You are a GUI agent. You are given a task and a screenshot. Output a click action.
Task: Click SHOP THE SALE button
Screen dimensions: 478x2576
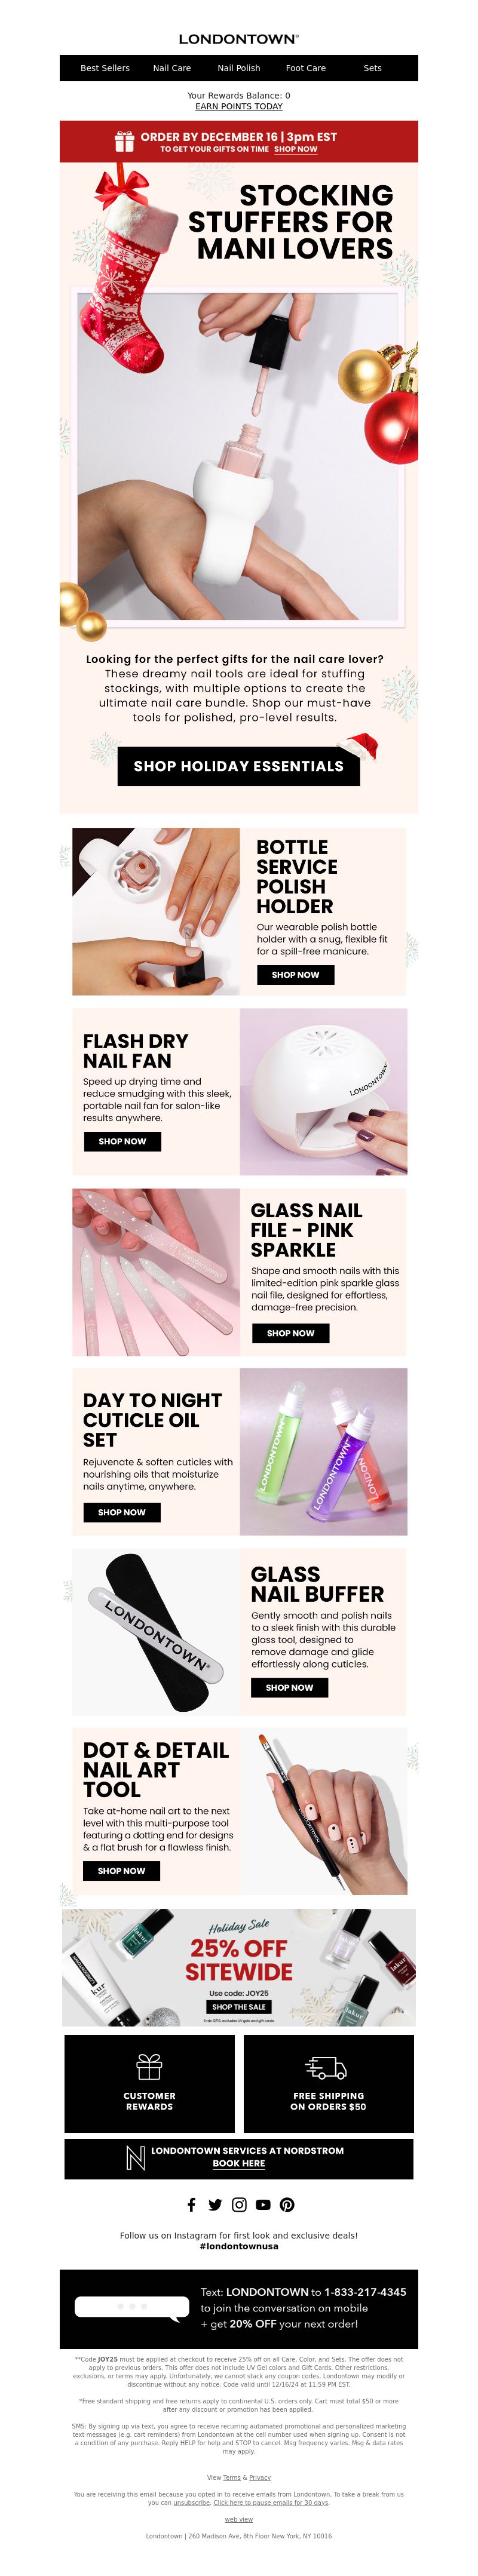pyautogui.click(x=239, y=2006)
